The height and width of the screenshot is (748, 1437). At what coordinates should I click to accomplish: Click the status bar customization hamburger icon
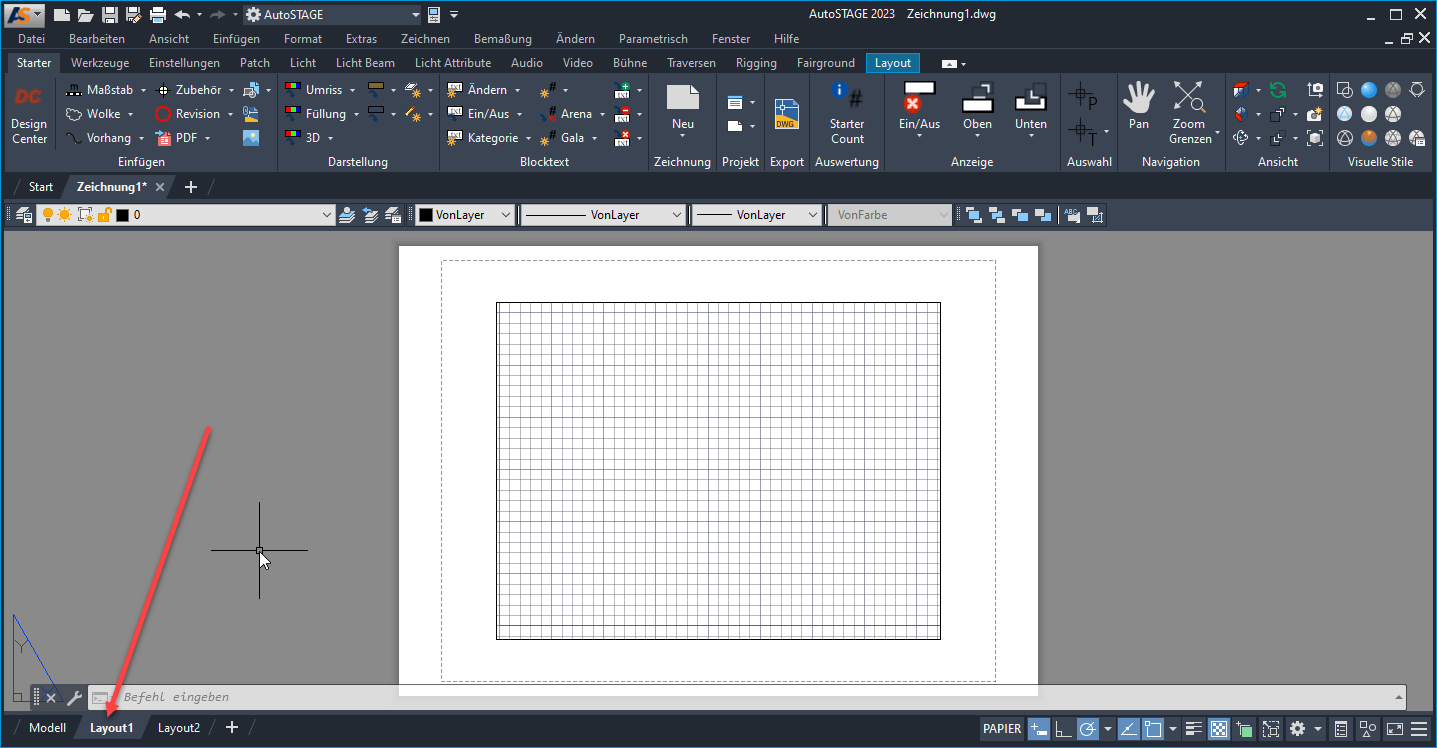pos(1419,728)
